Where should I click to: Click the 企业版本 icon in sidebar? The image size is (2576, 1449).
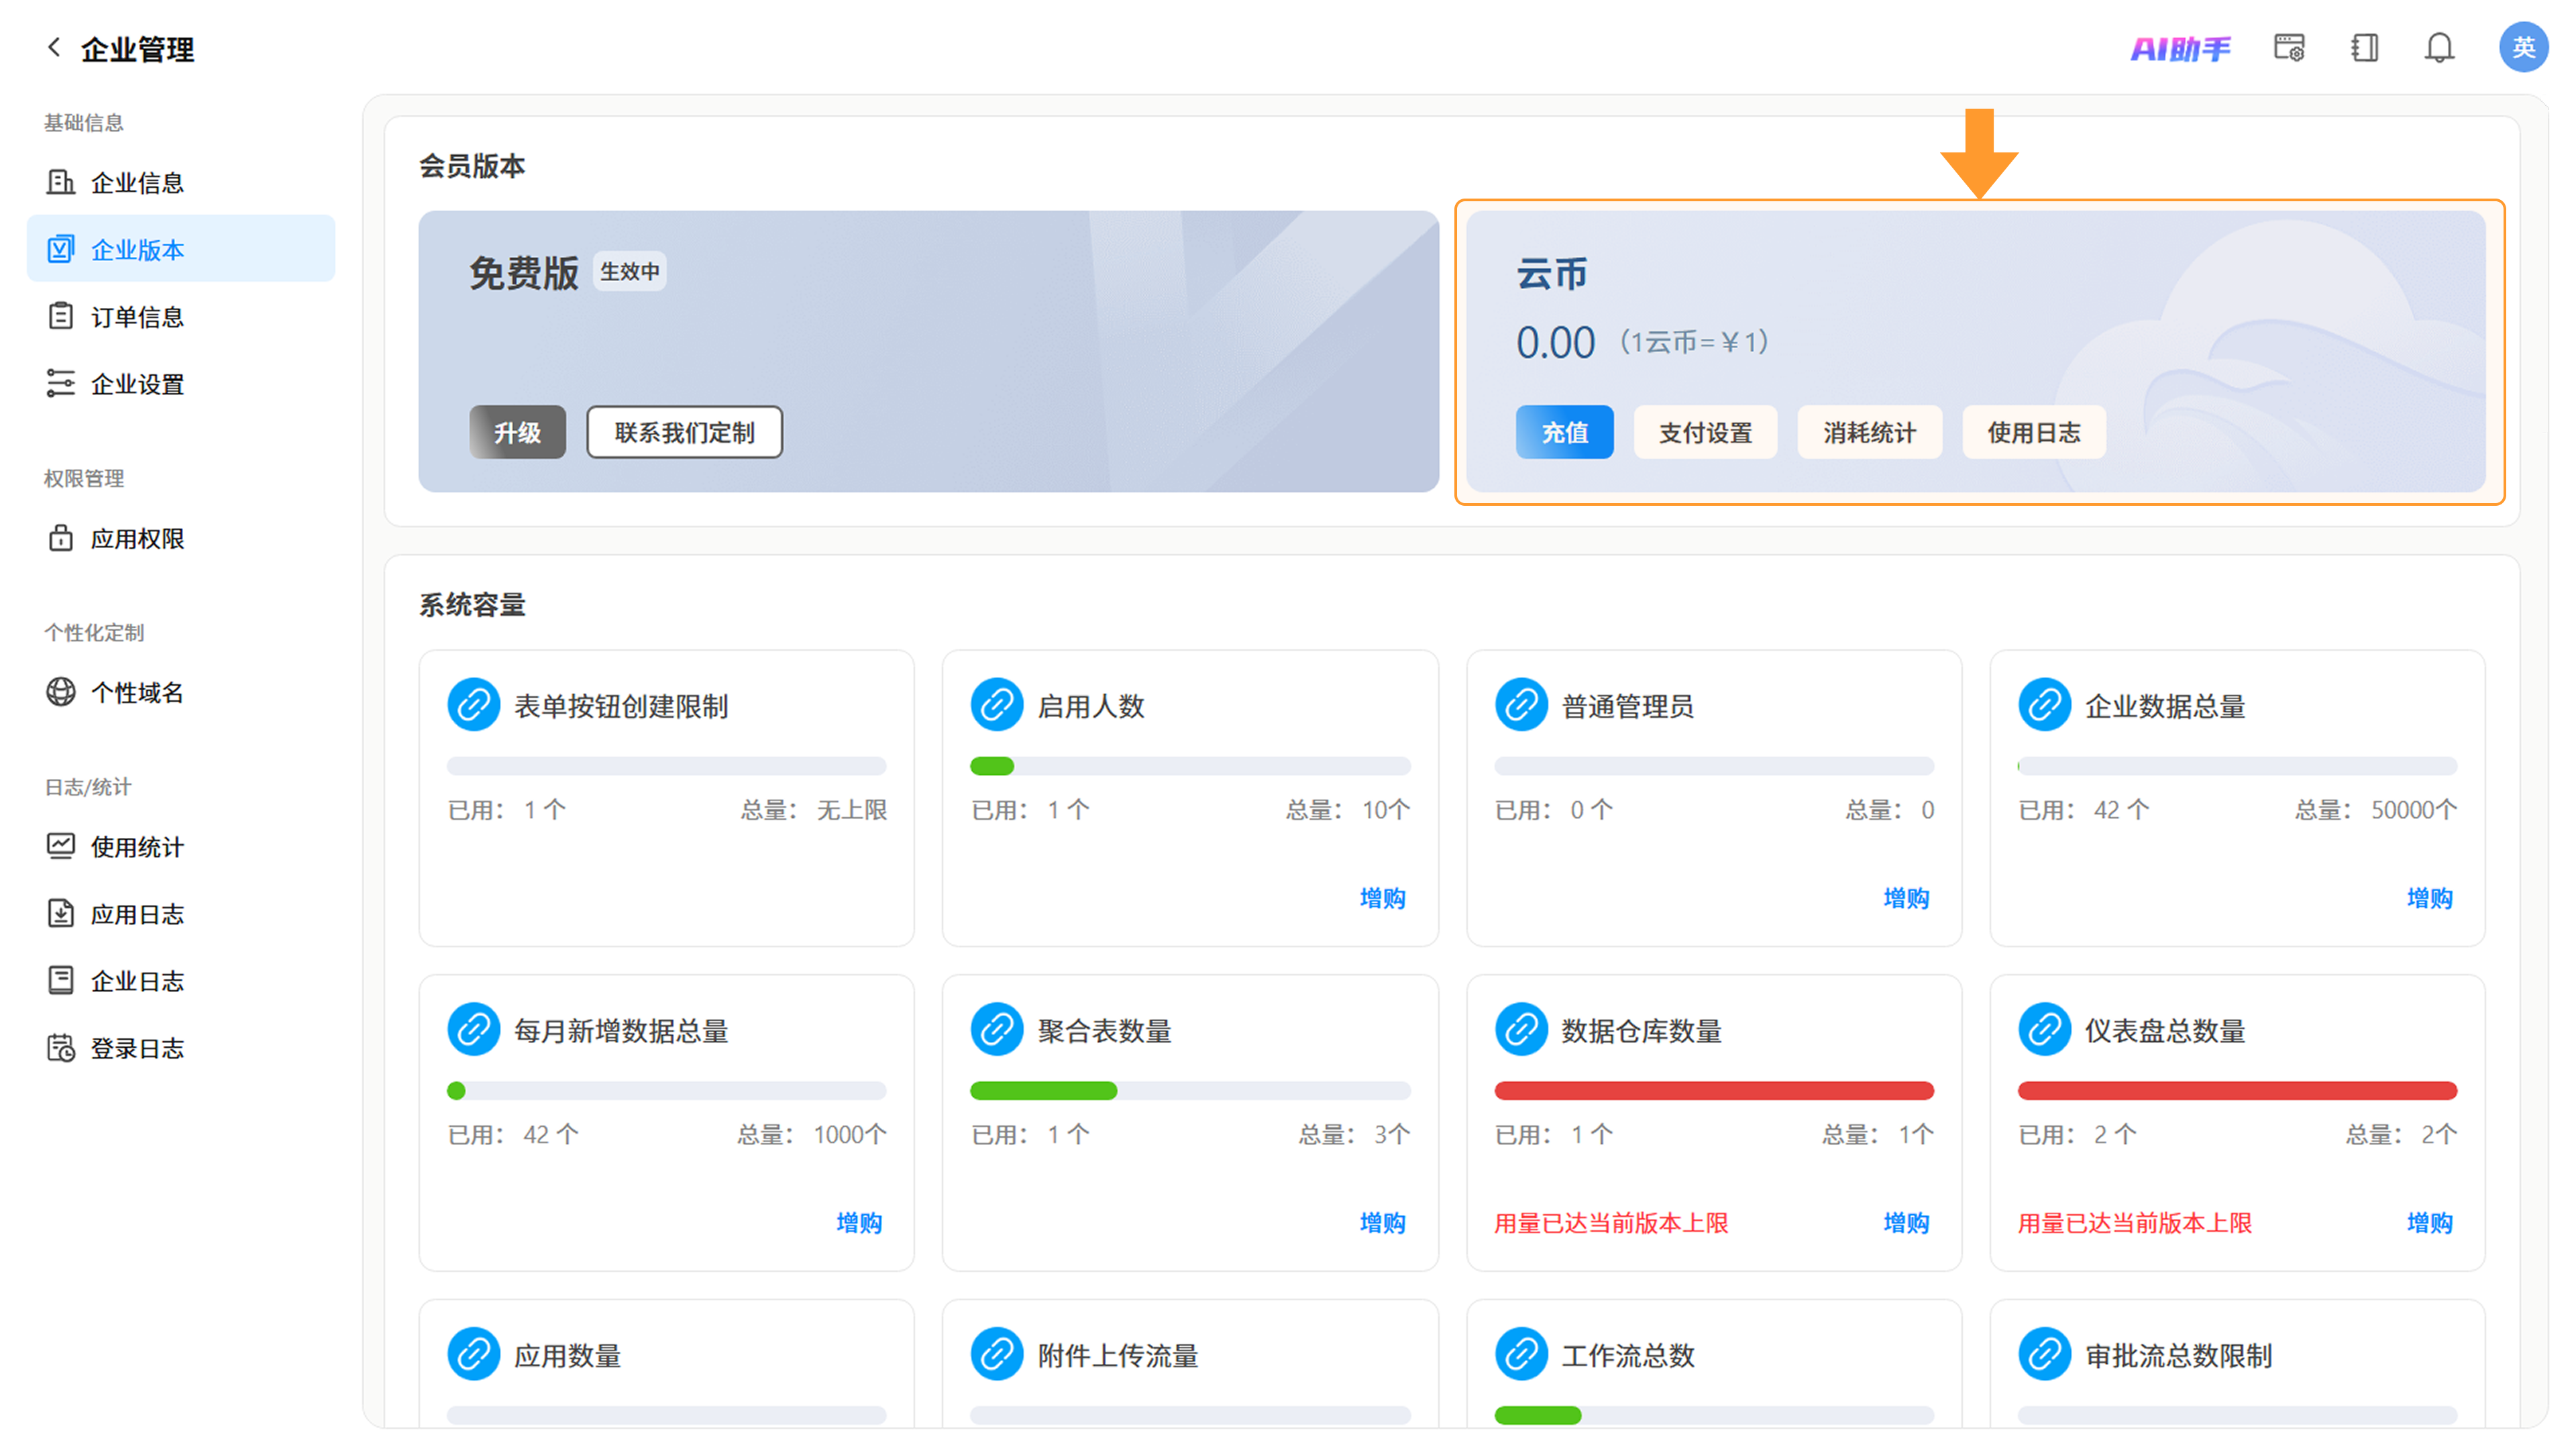click(61, 249)
